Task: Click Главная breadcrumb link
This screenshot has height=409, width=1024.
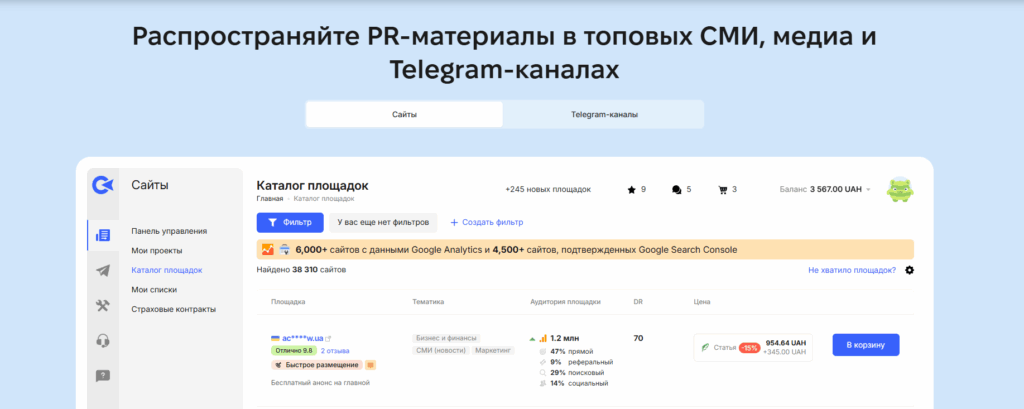Action: click(270, 198)
